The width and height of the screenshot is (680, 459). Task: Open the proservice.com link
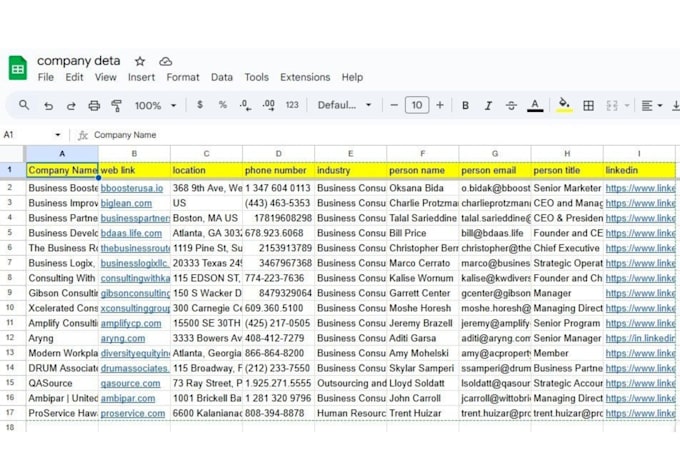coord(133,413)
